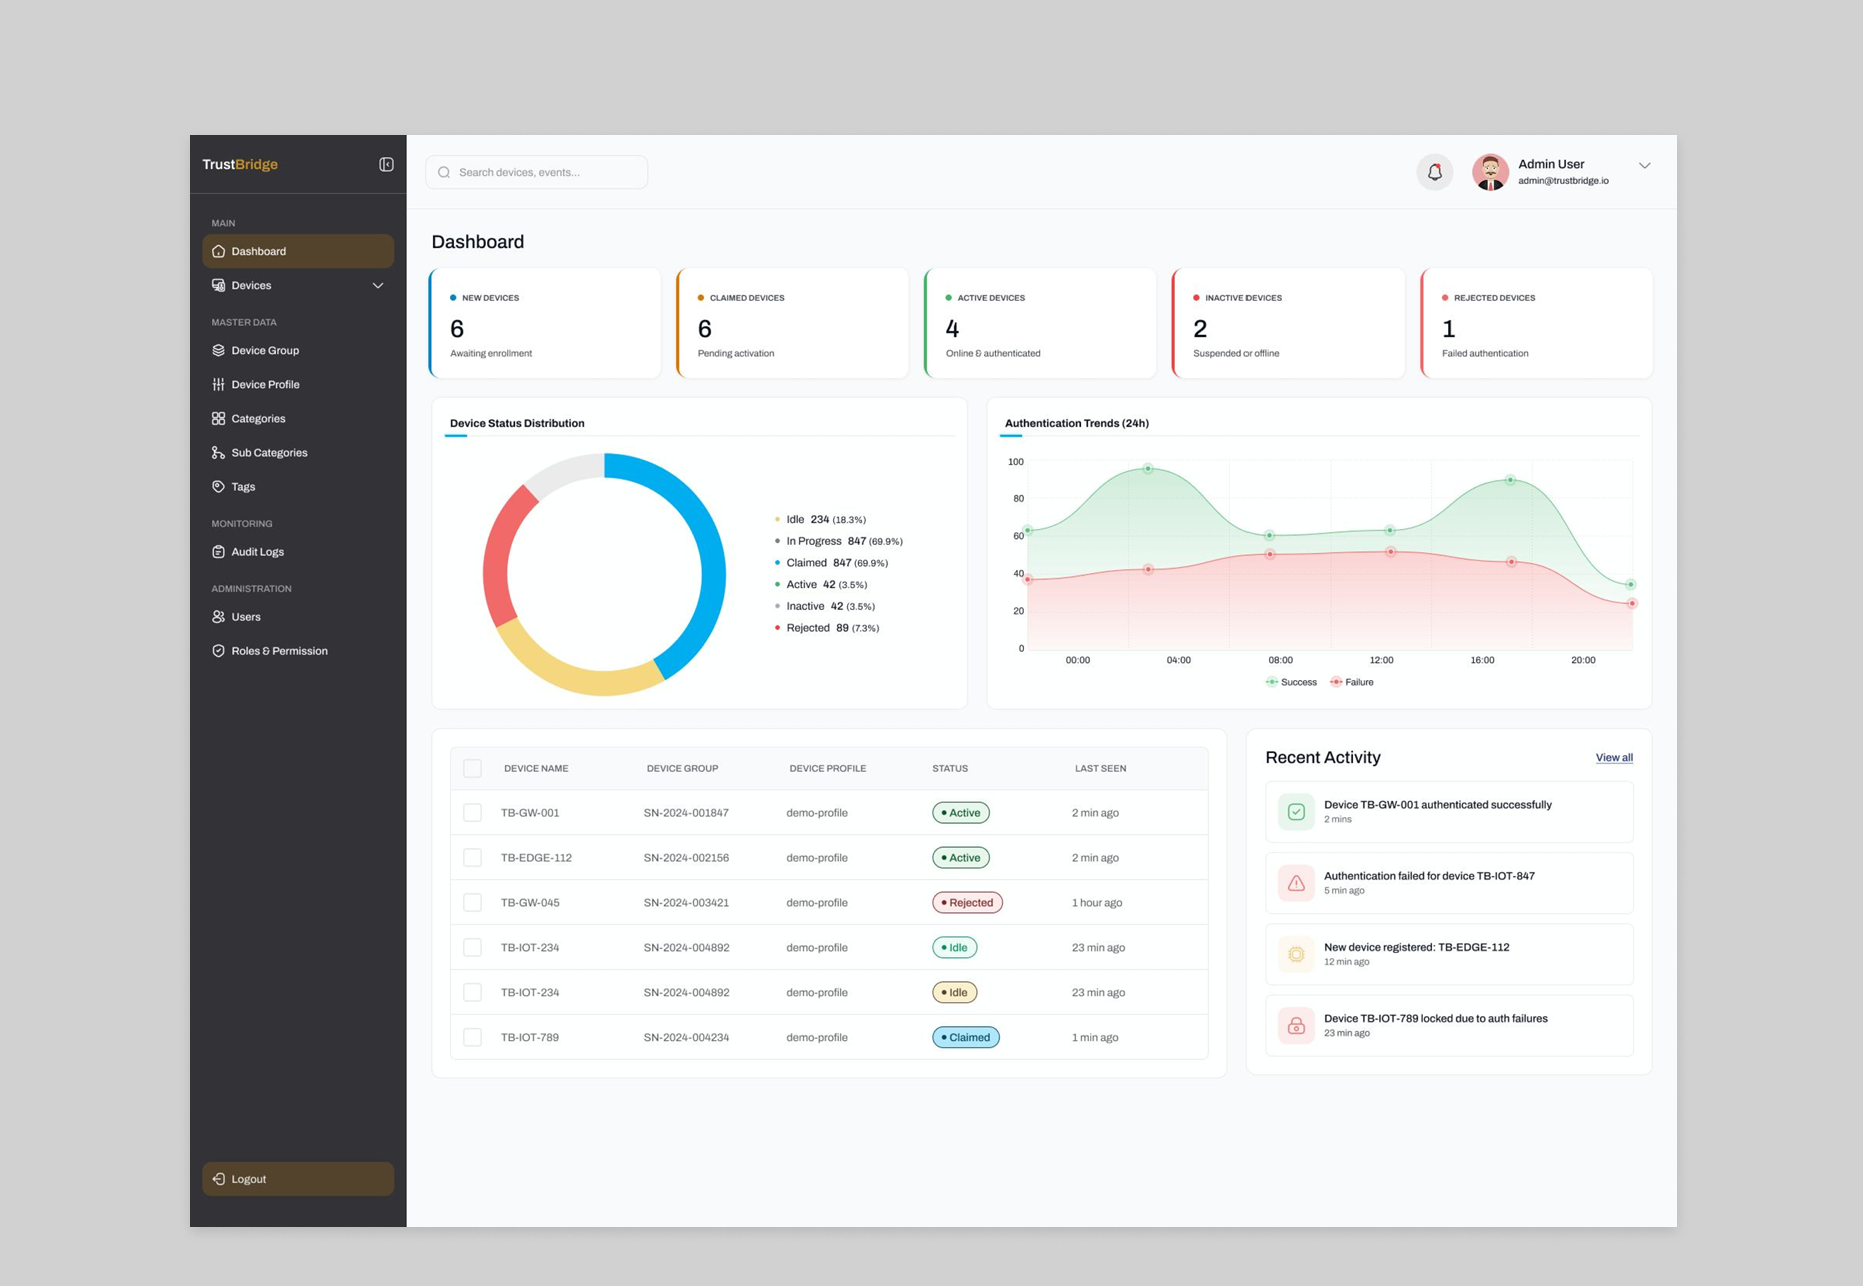Open the Rejected Devices stat card
Screen dimensions: 1863x1286
coord(1537,323)
